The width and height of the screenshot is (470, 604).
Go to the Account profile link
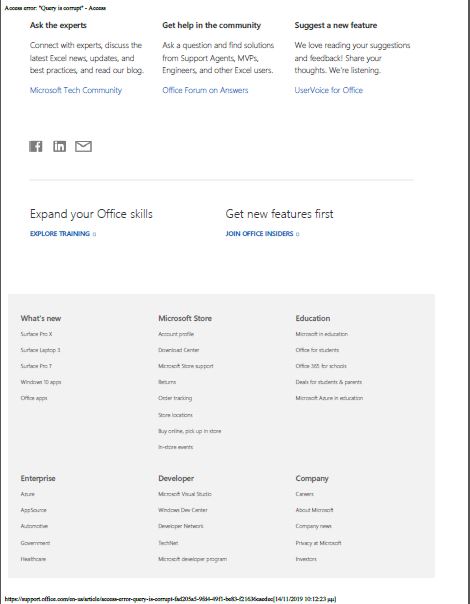176,334
